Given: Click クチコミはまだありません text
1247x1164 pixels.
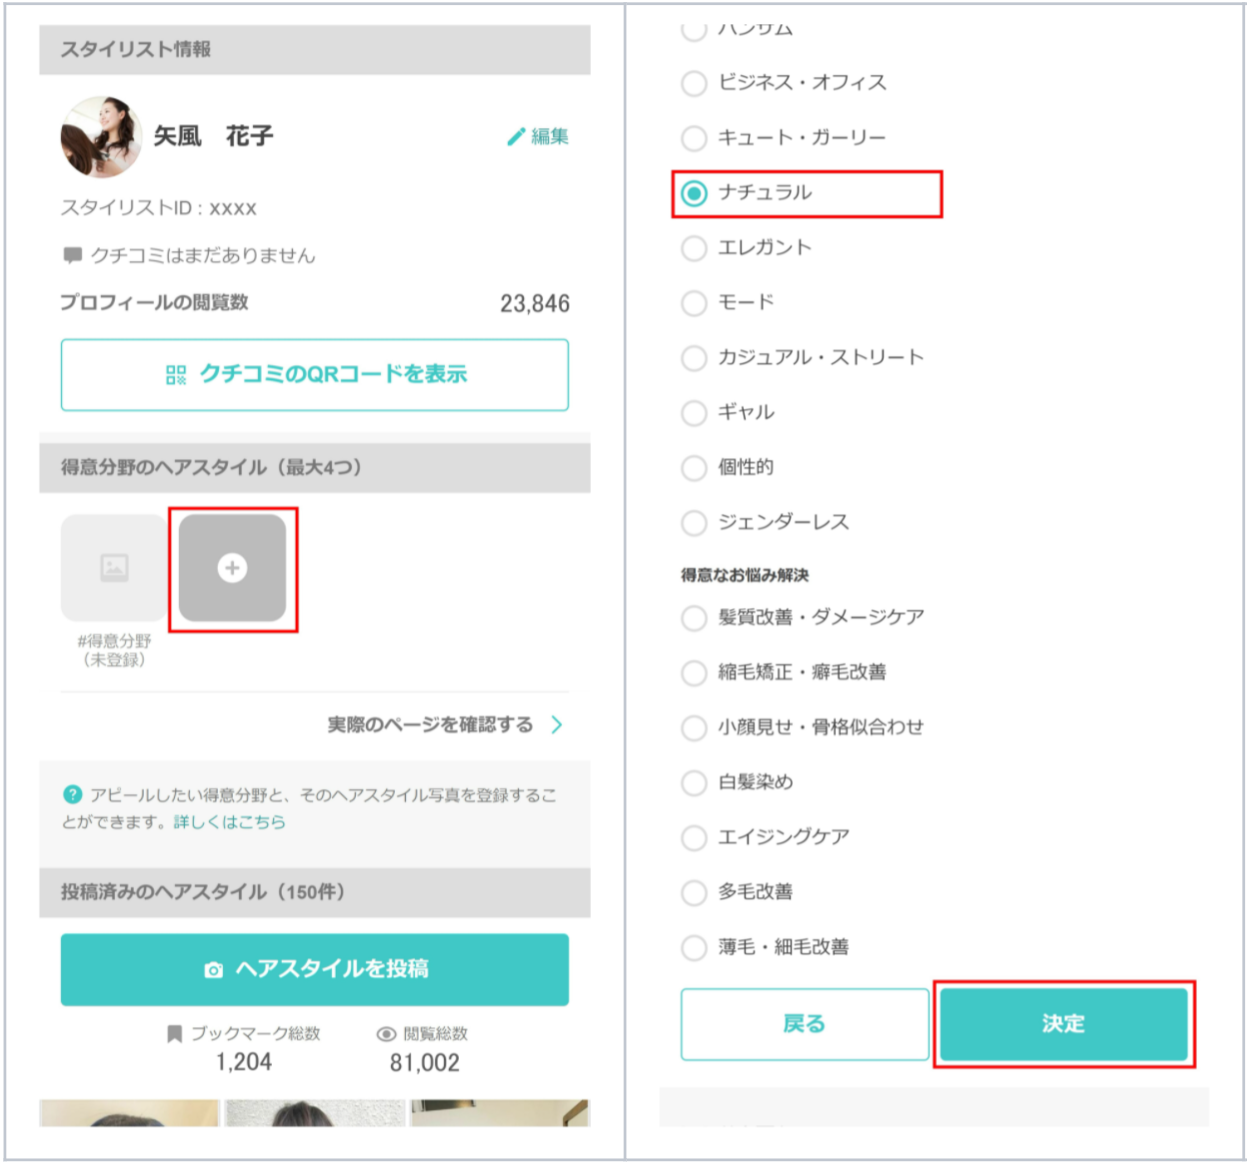Looking at the screenshot, I should (x=203, y=256).
